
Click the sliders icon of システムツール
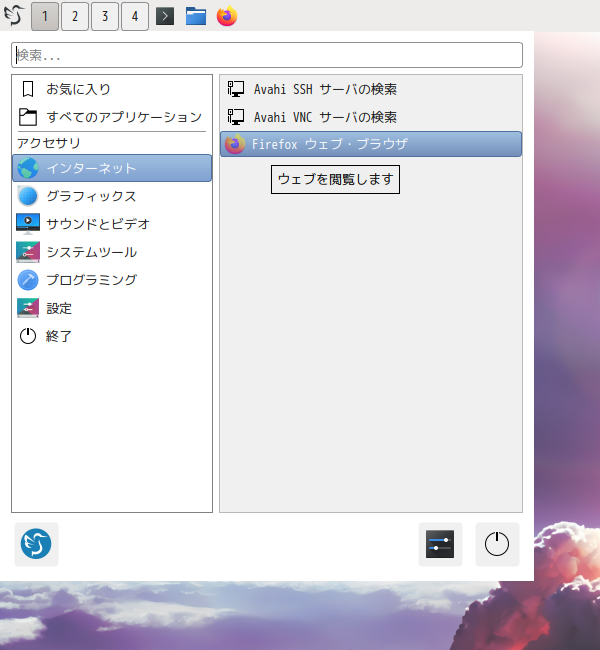(28, 252)
